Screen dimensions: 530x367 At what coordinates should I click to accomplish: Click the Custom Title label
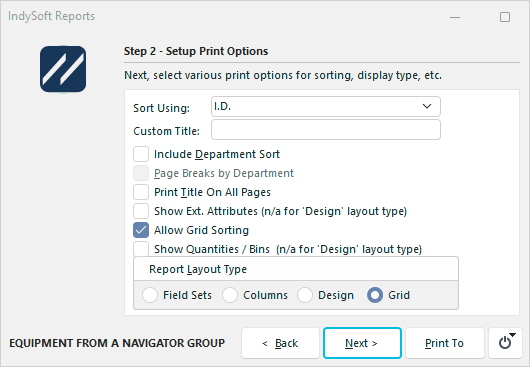(167, 131)
